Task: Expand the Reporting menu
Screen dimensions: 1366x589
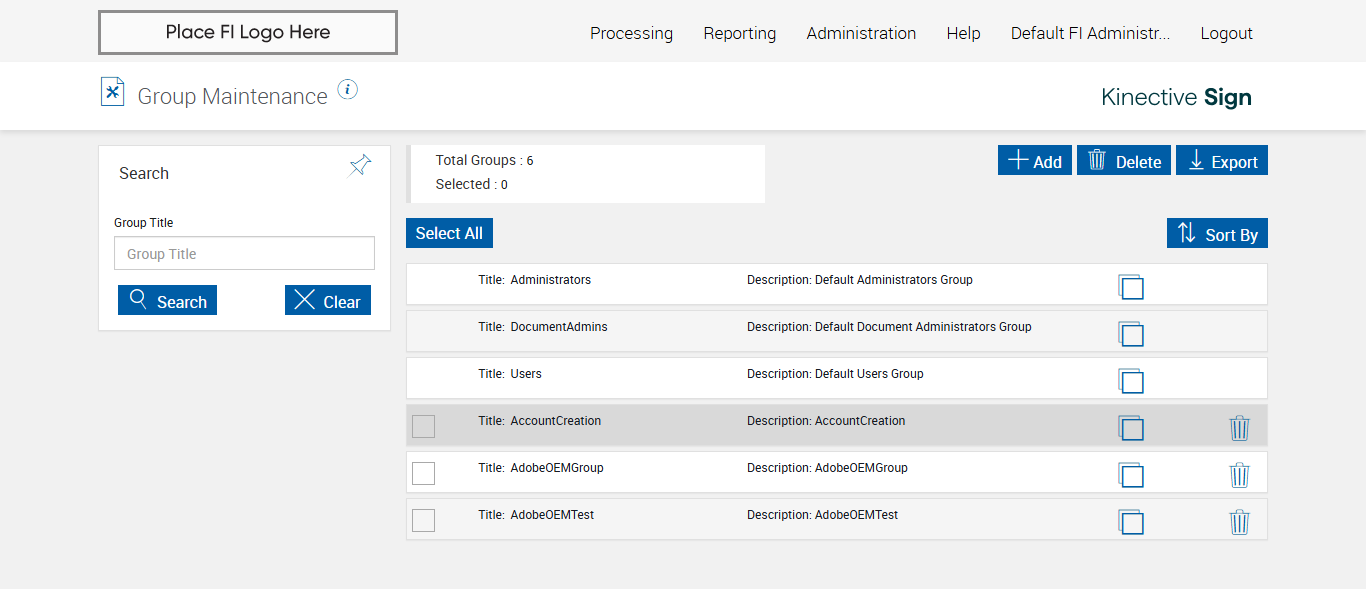Action: click(x=739, y=33)
